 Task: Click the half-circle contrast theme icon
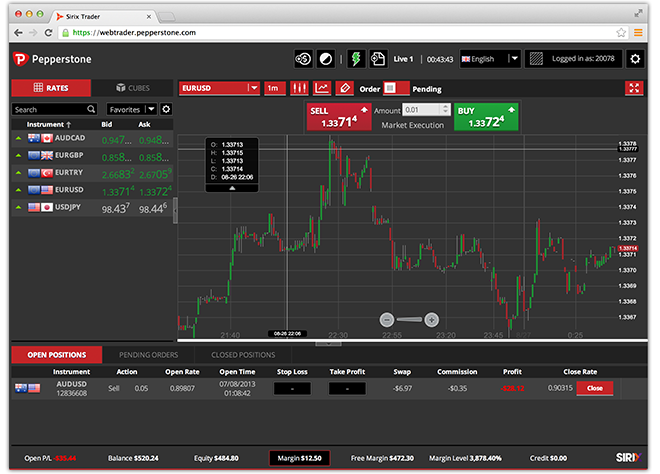coord(326,59)
